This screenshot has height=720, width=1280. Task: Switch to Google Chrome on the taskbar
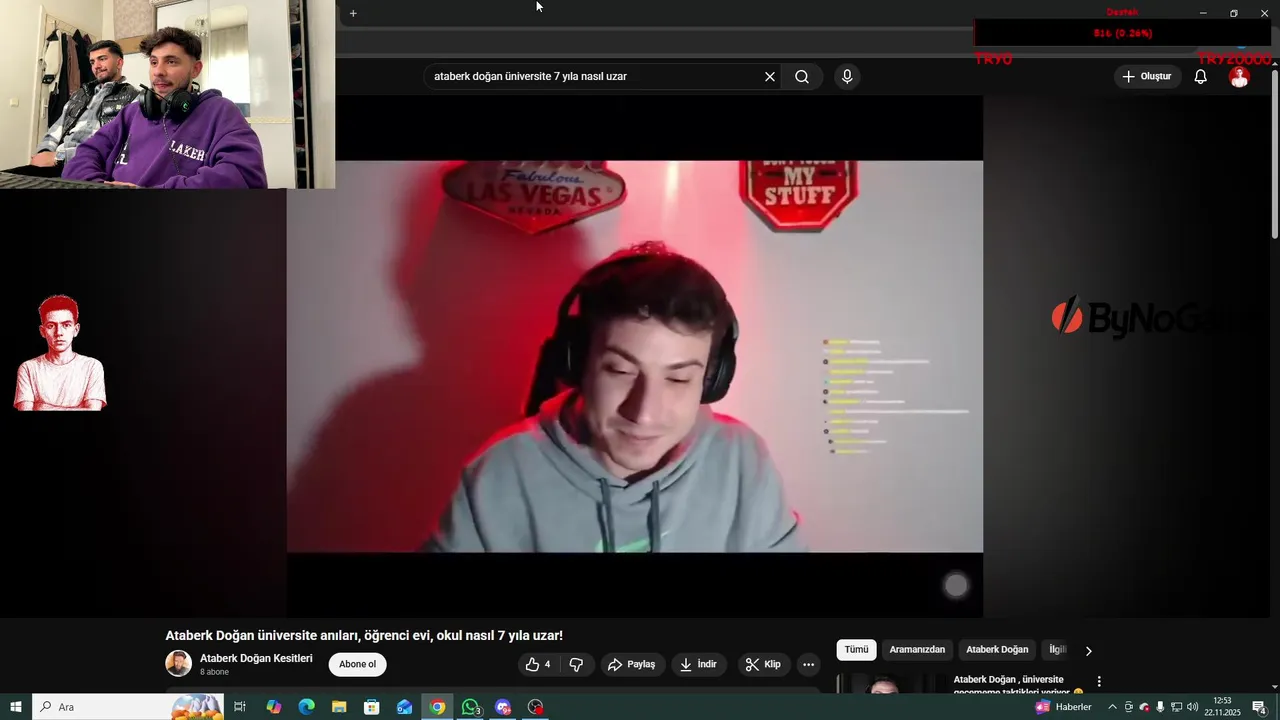(437, 707)
